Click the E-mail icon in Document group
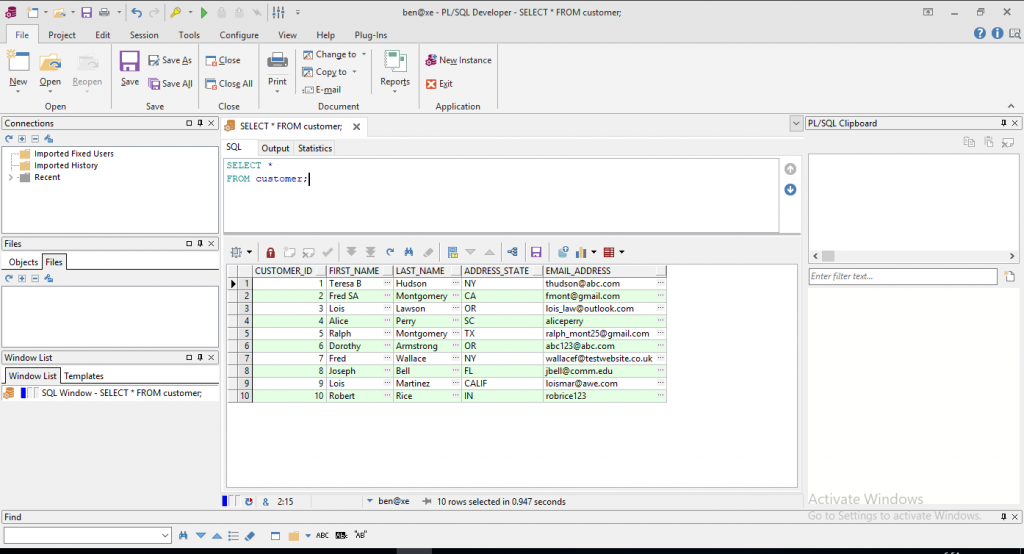 click(x=308, y=90)
